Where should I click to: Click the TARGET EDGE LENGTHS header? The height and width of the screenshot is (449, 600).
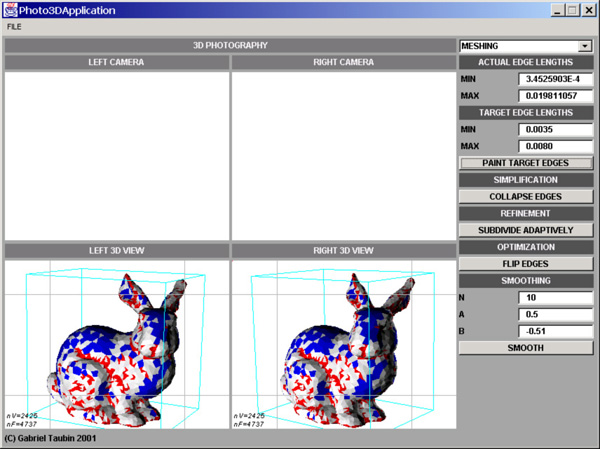[526, 113]
